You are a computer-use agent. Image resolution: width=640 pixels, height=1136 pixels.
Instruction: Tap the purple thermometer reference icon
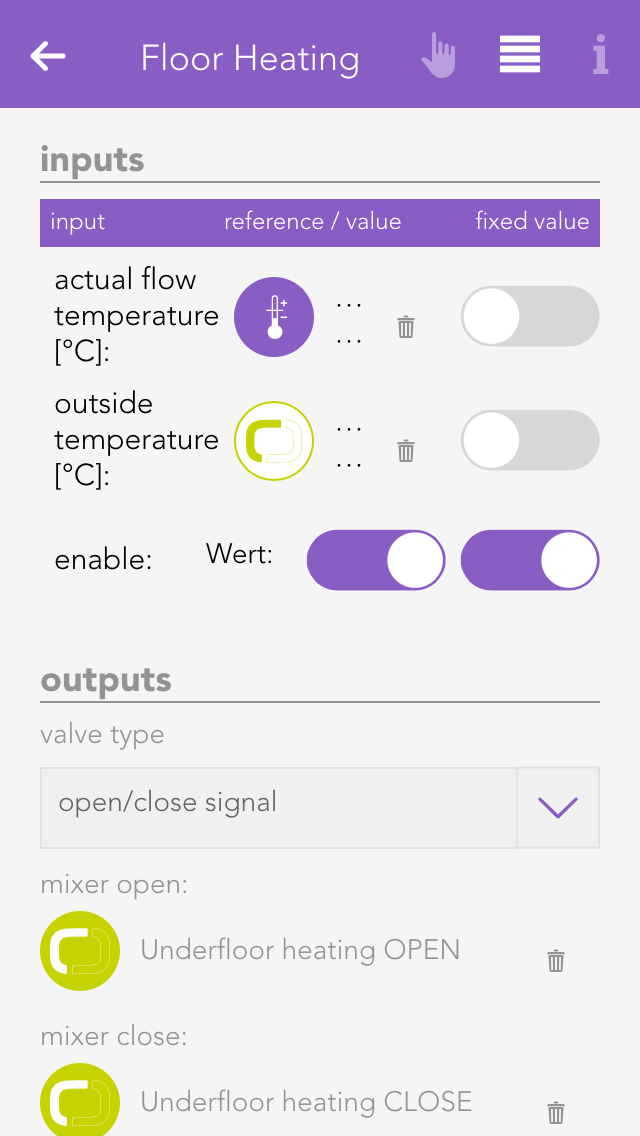274,317
